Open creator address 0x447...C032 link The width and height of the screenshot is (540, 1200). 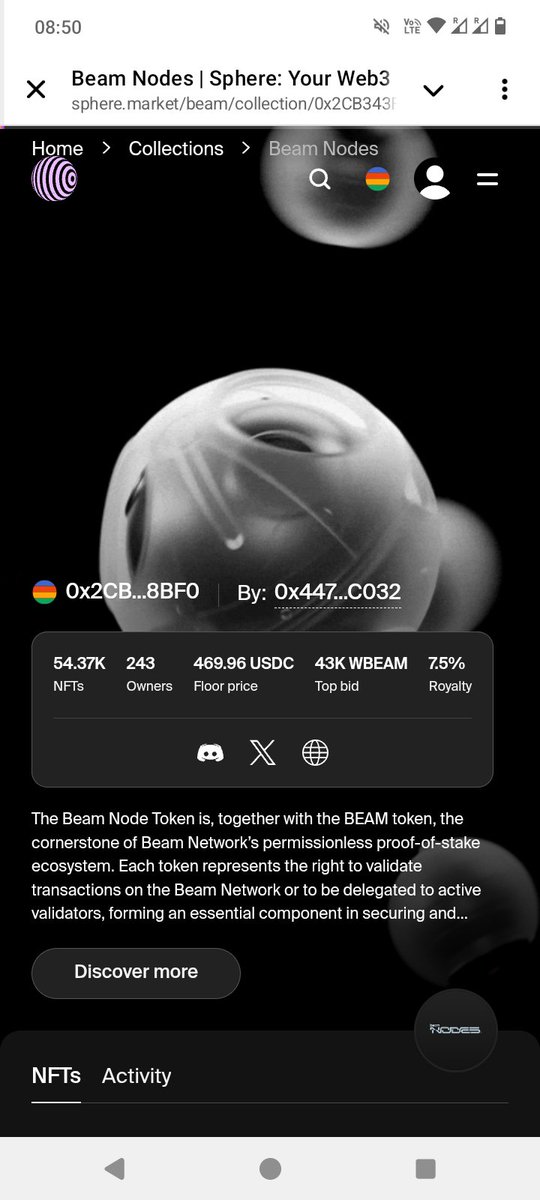tap(338, 592)
